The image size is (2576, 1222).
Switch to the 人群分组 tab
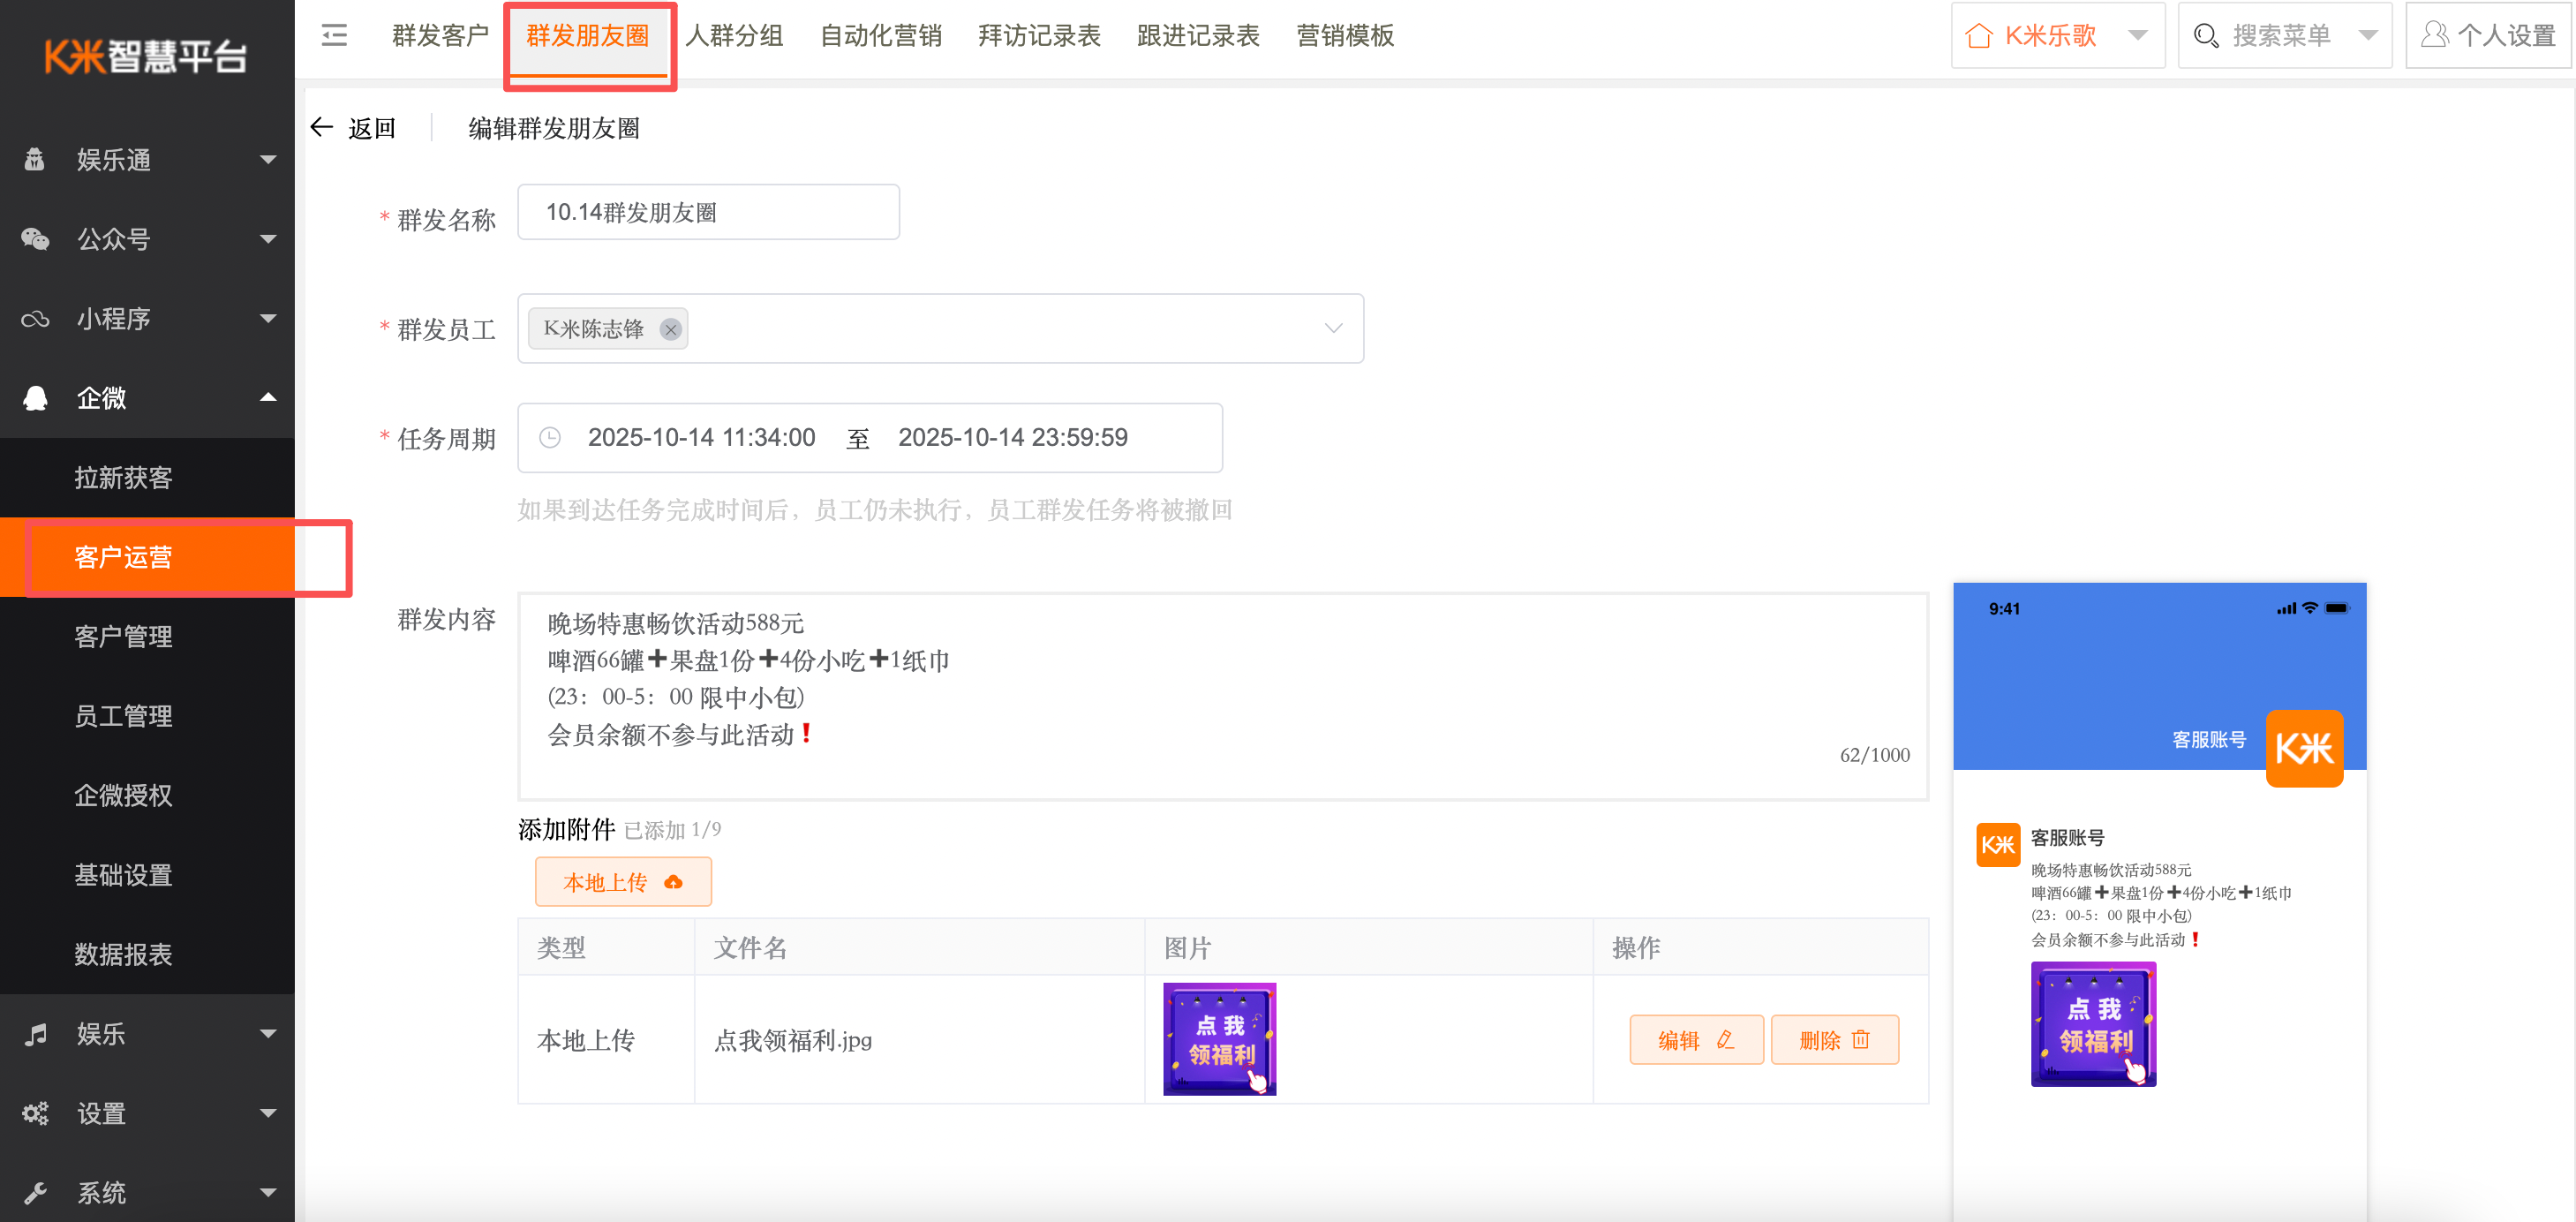735,36
